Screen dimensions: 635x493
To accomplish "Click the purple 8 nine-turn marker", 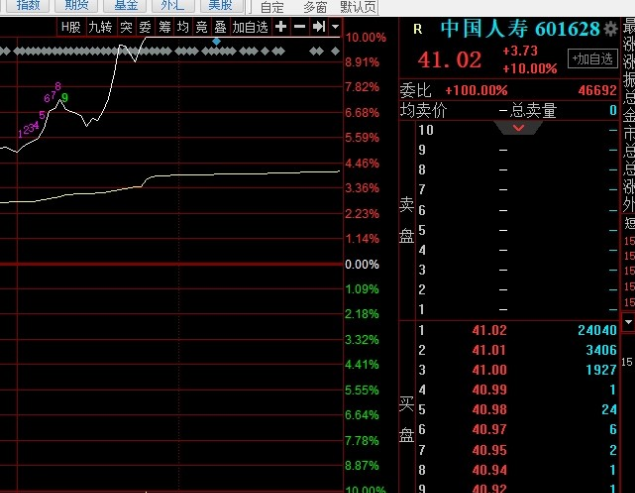I will click(58, 86).
